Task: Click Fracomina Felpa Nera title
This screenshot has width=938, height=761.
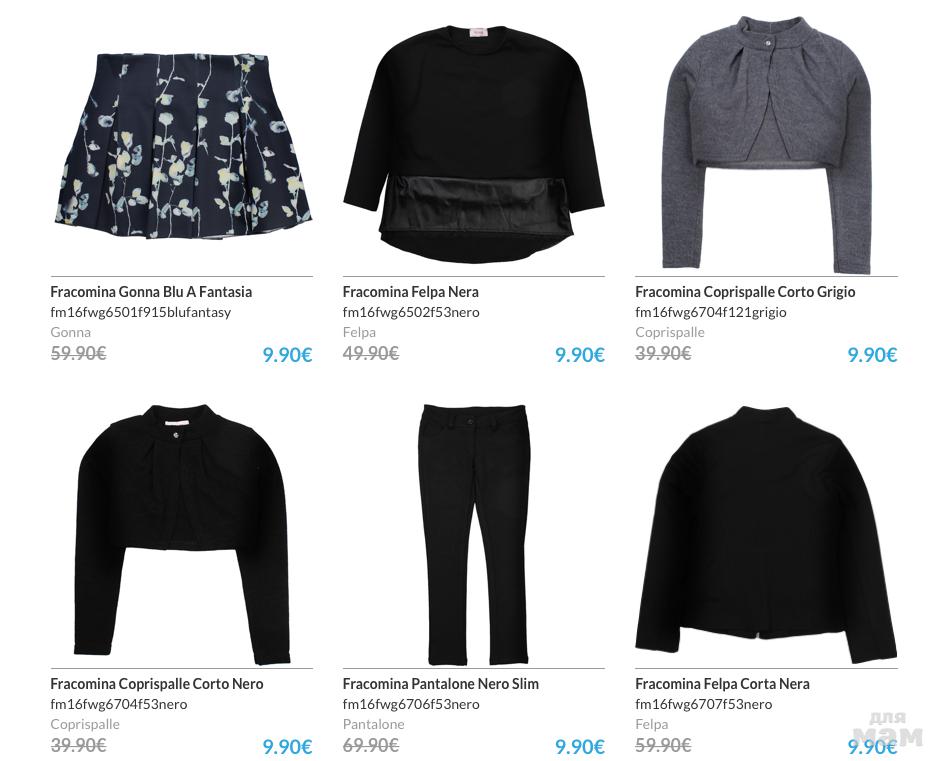Action: (x=410, y=292)
